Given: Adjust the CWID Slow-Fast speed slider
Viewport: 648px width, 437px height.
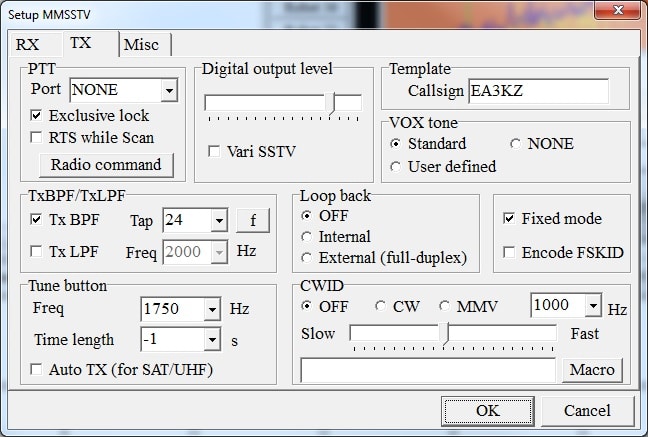Looking at the screenshot, I should [x=446, y=335].
